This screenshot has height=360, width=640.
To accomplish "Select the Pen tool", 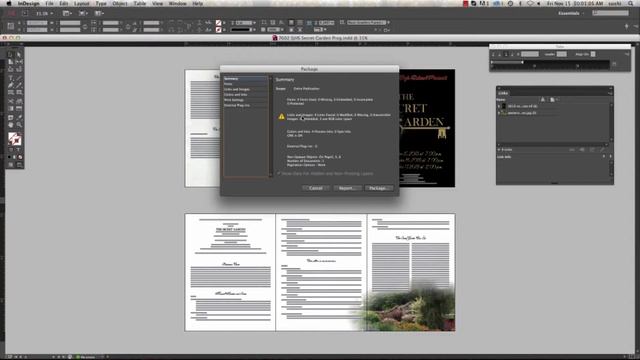I will [x=11, y=85].
